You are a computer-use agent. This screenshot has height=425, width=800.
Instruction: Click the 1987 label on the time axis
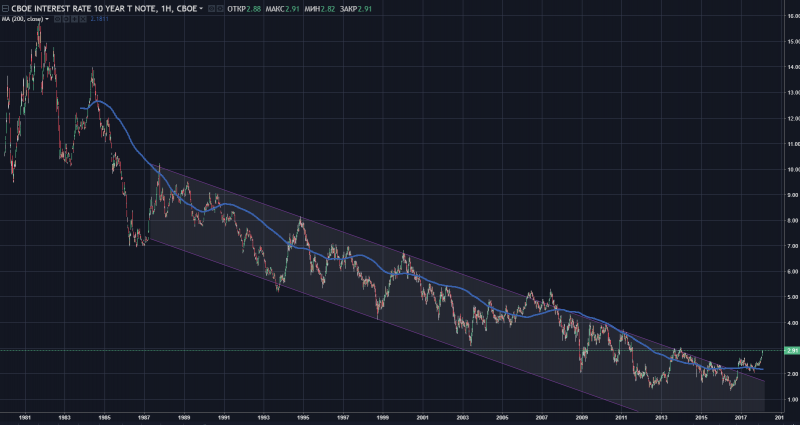(144, 416)
